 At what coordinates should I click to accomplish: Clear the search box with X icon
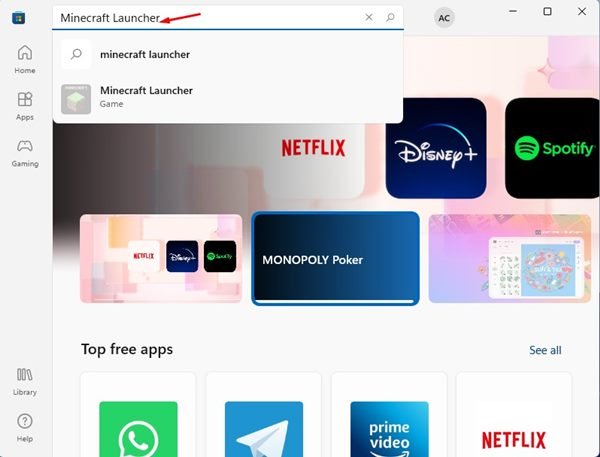click(369, 17)
